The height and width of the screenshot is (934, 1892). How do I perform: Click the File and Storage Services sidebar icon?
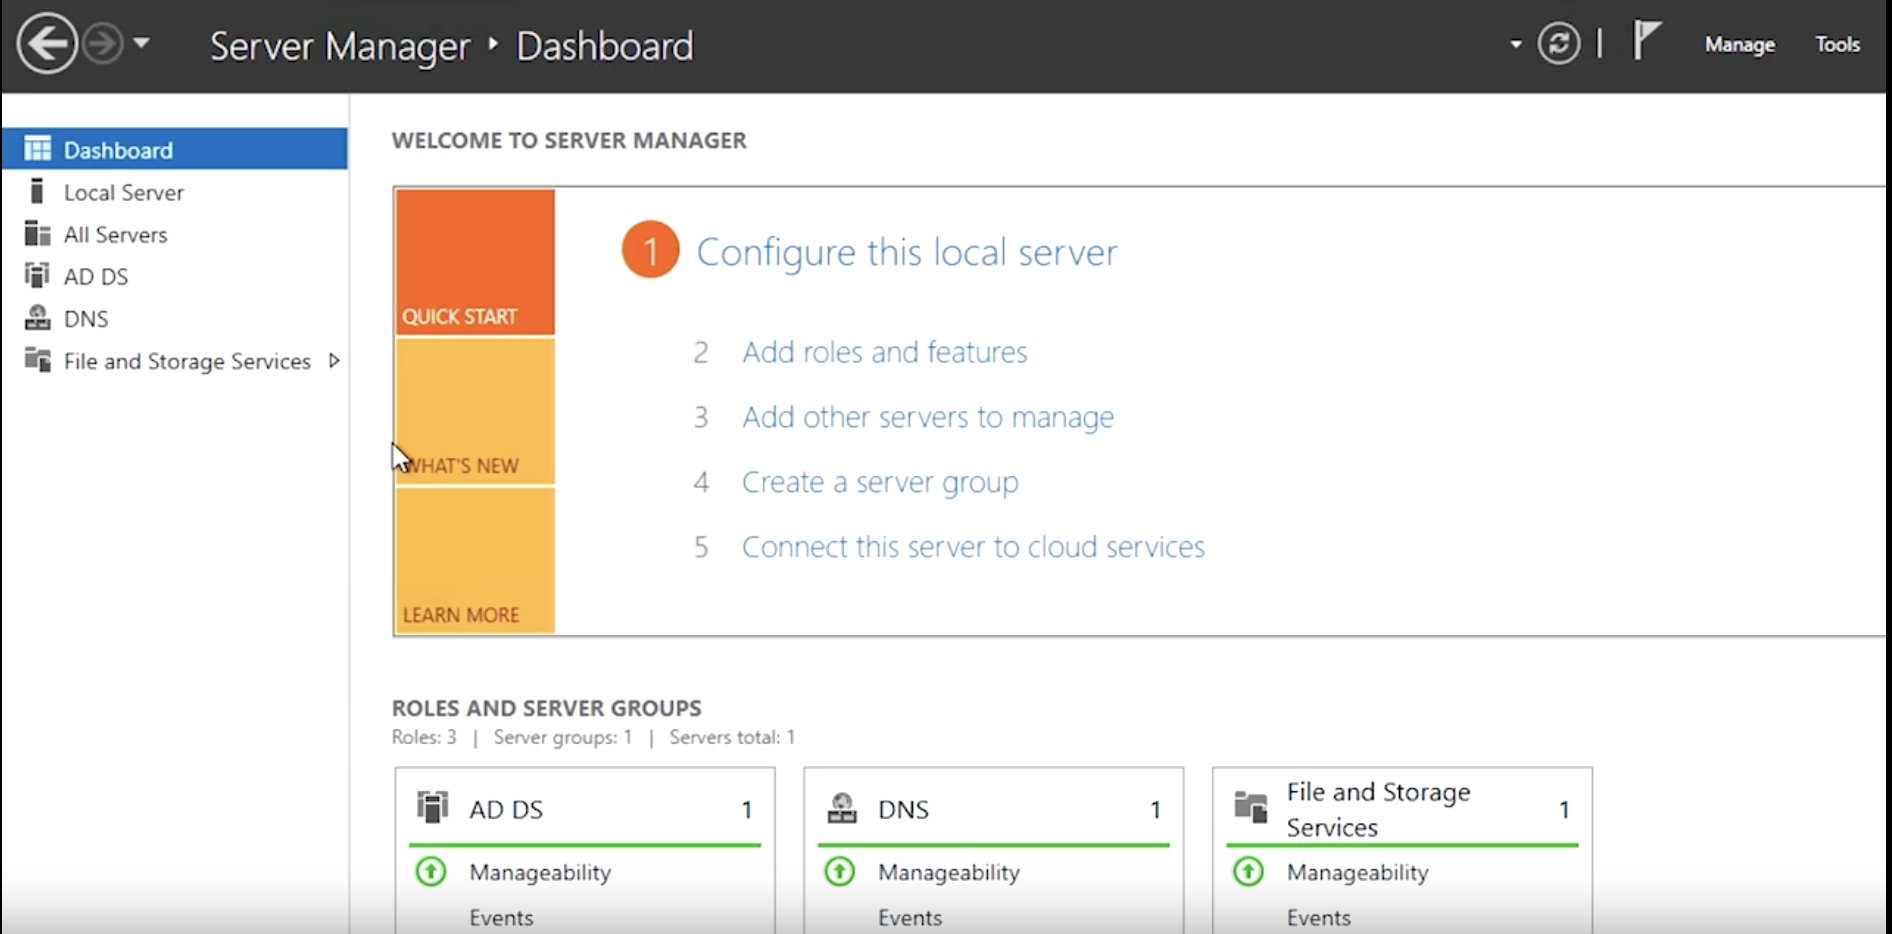click(37, 359)
